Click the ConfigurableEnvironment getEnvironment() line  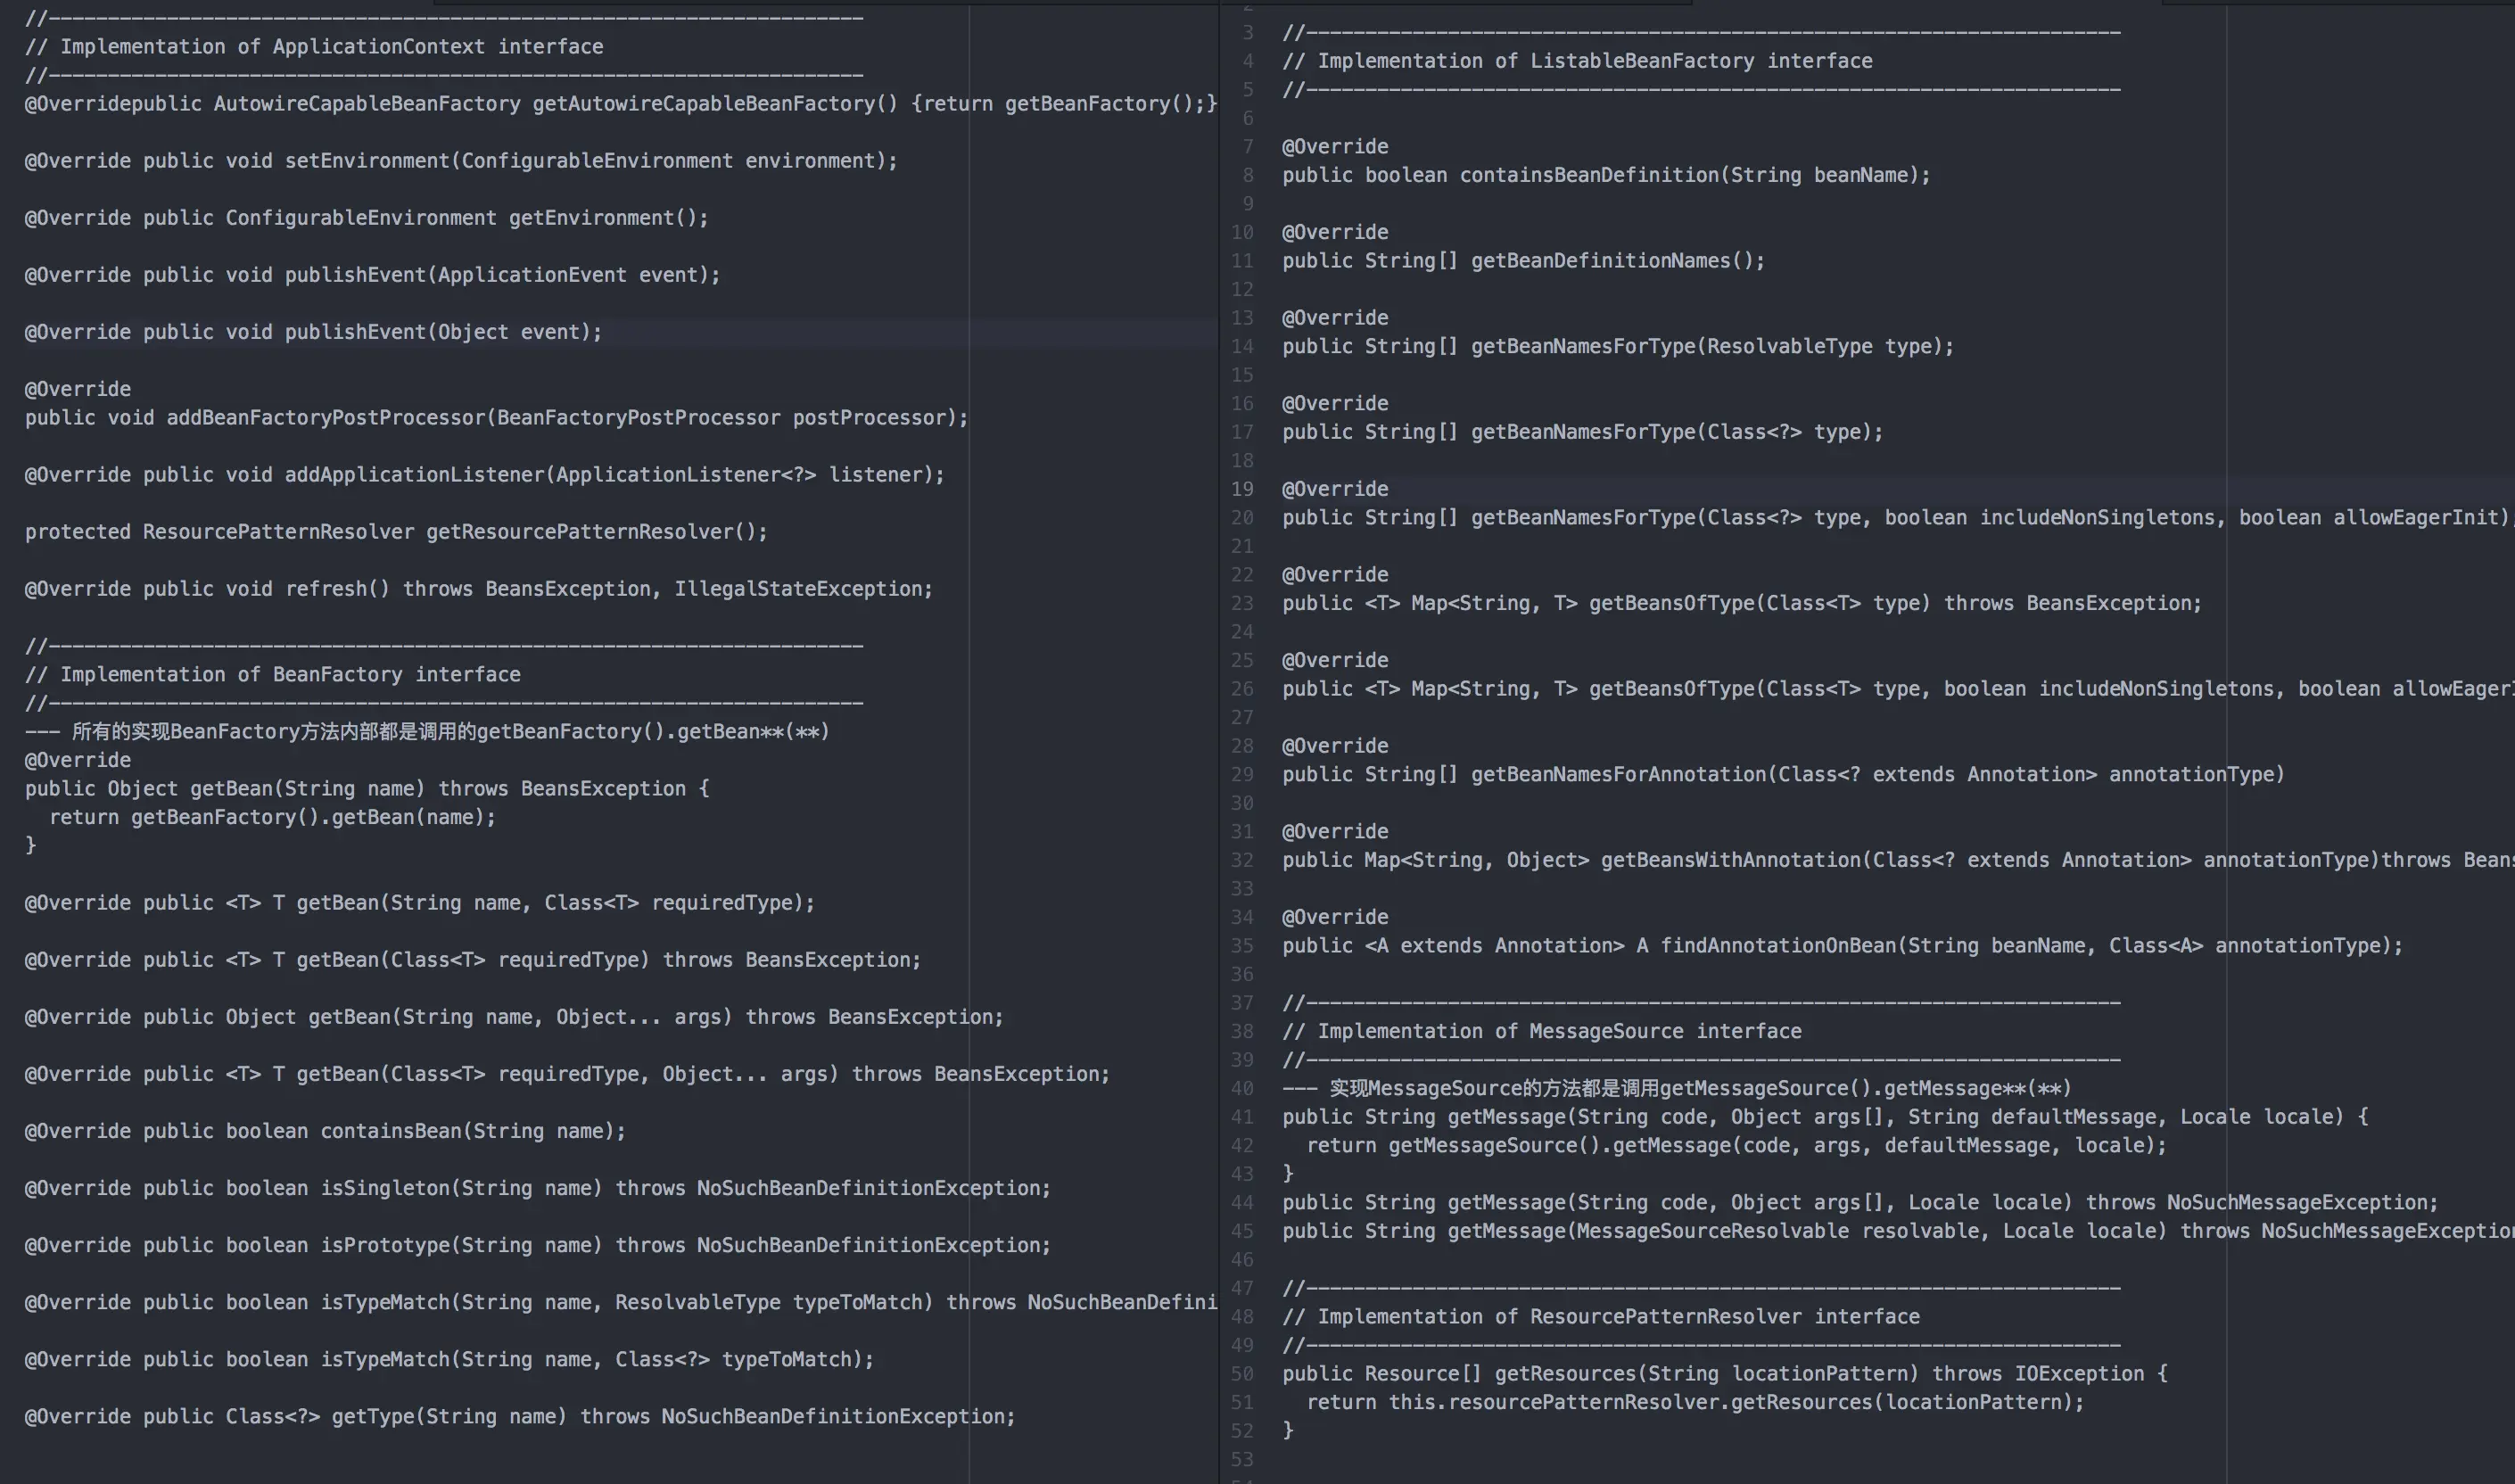click(367, 217)
